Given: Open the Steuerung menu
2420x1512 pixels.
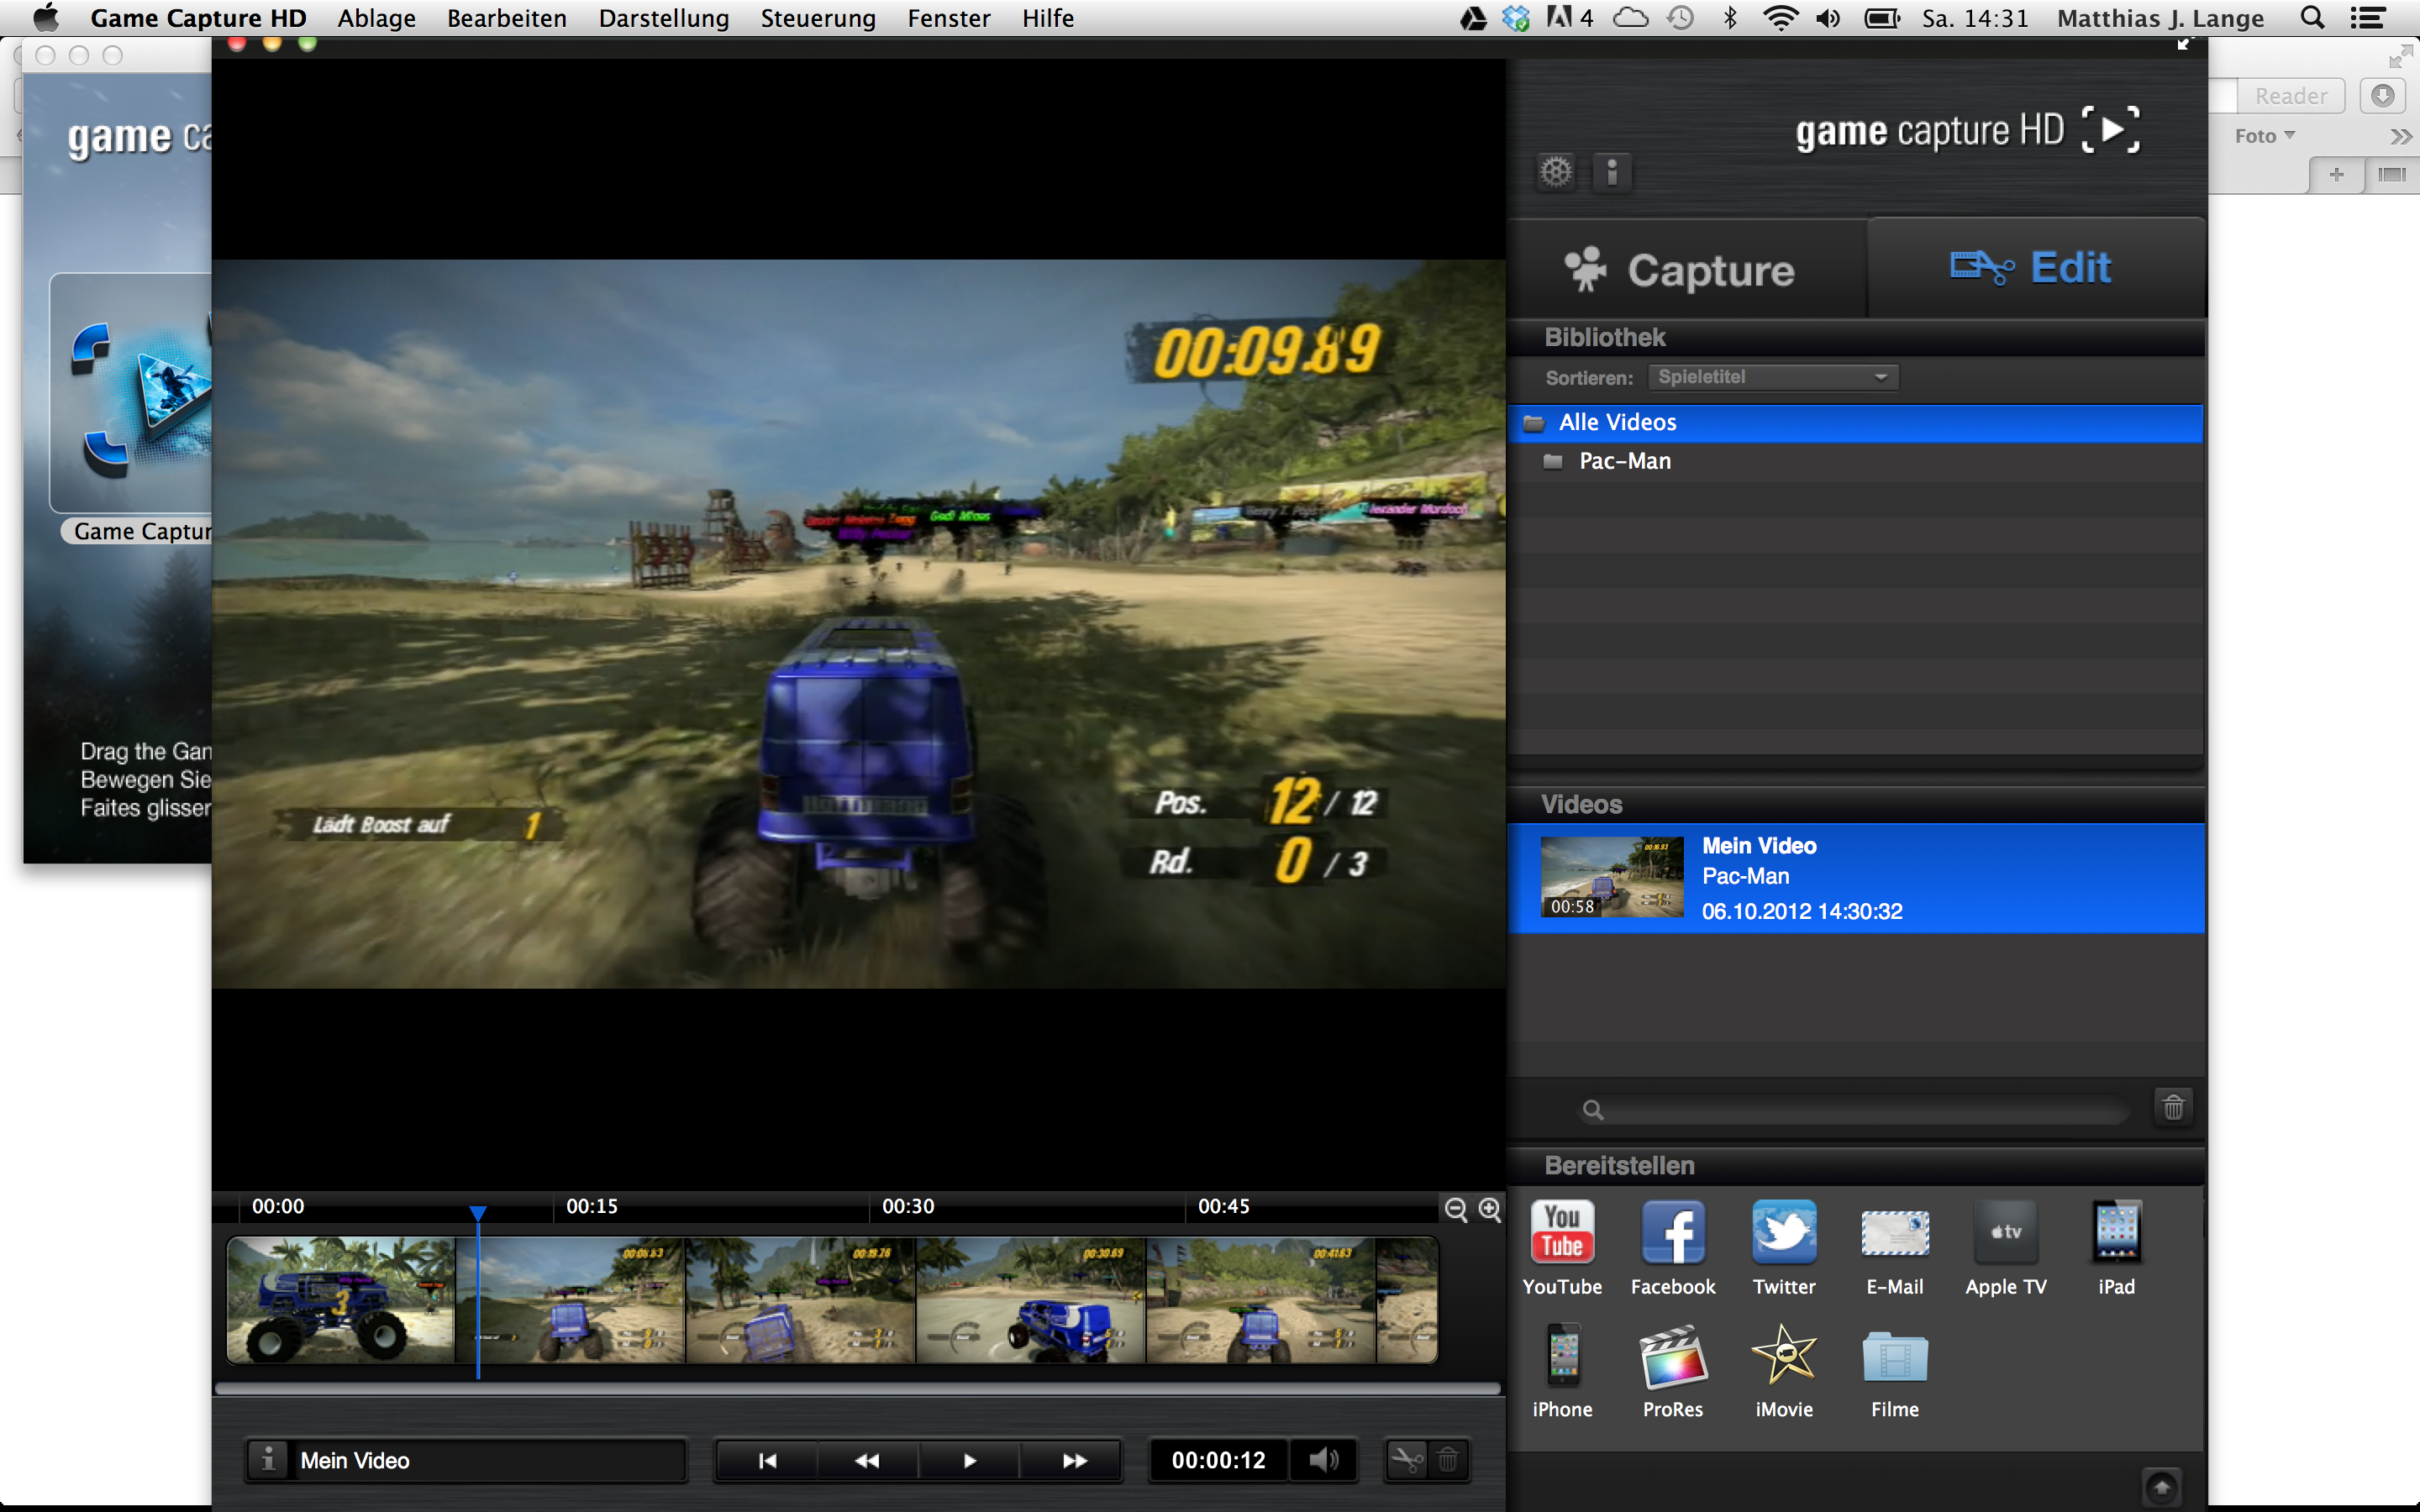Looking at the screenshot, I should [x=817, y=18].
